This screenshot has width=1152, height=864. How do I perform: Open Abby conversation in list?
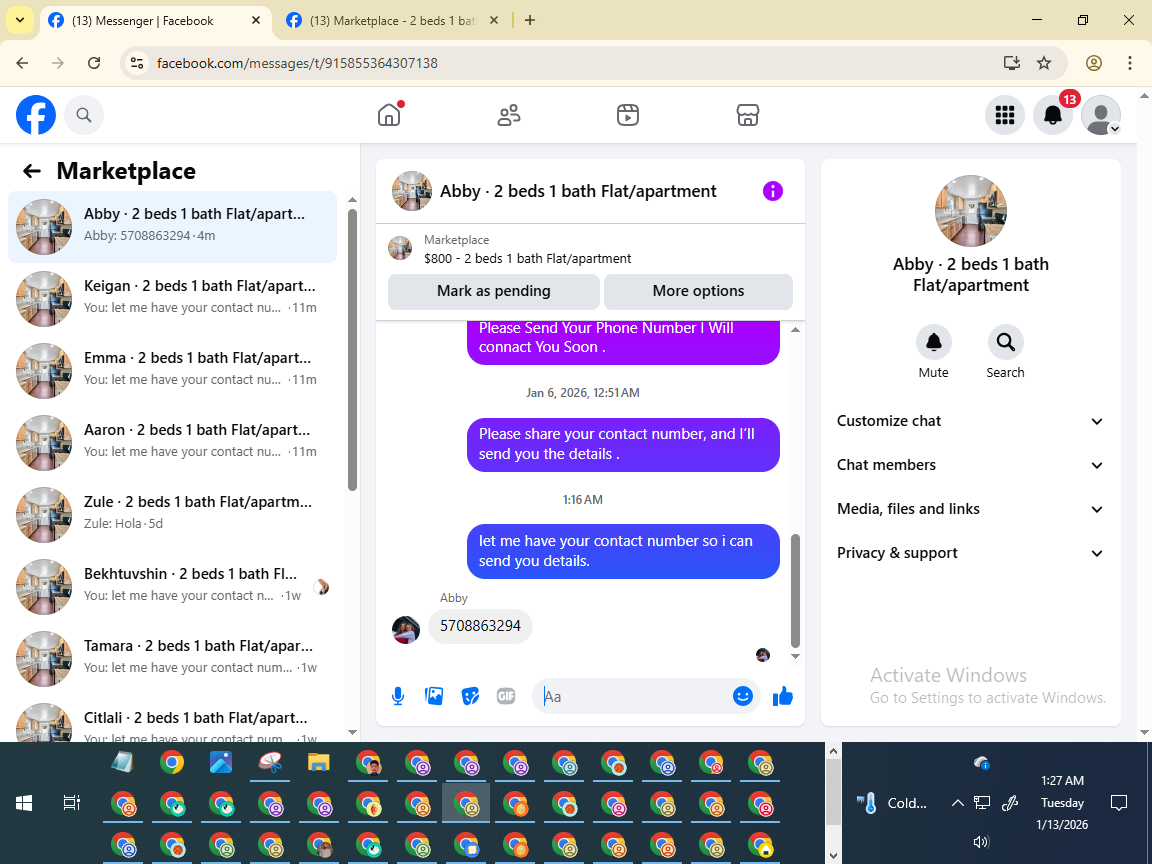pyautogui.click(x=173, y=227)
